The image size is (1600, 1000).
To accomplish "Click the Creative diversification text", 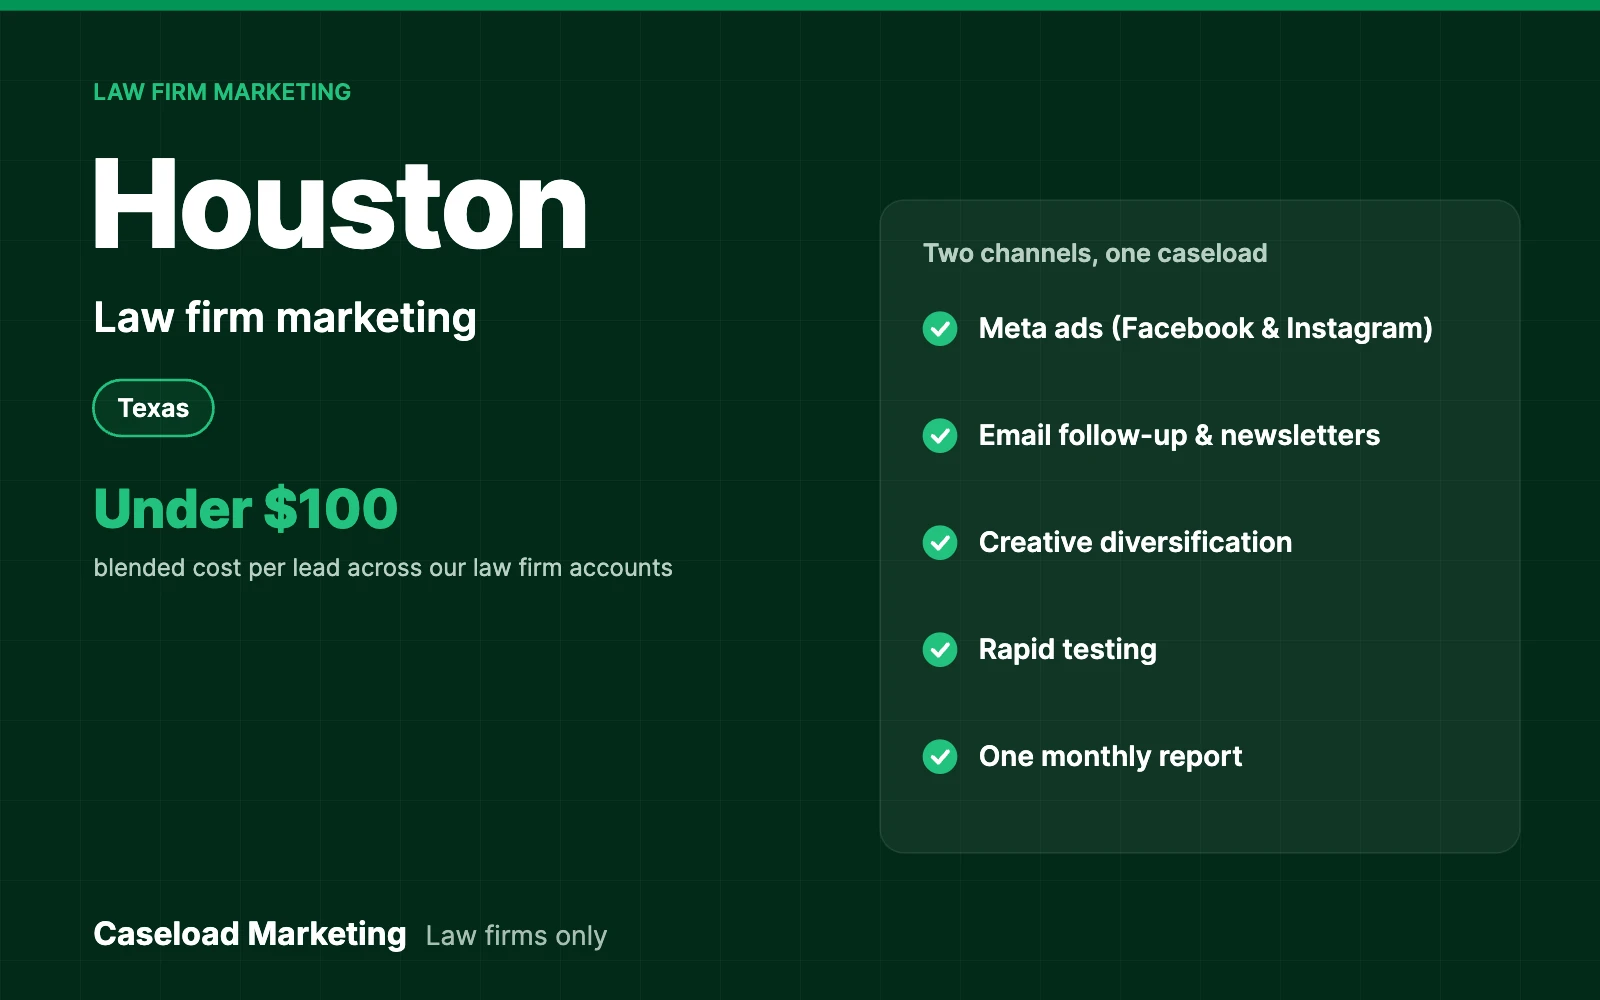I will click(1135, 542).
